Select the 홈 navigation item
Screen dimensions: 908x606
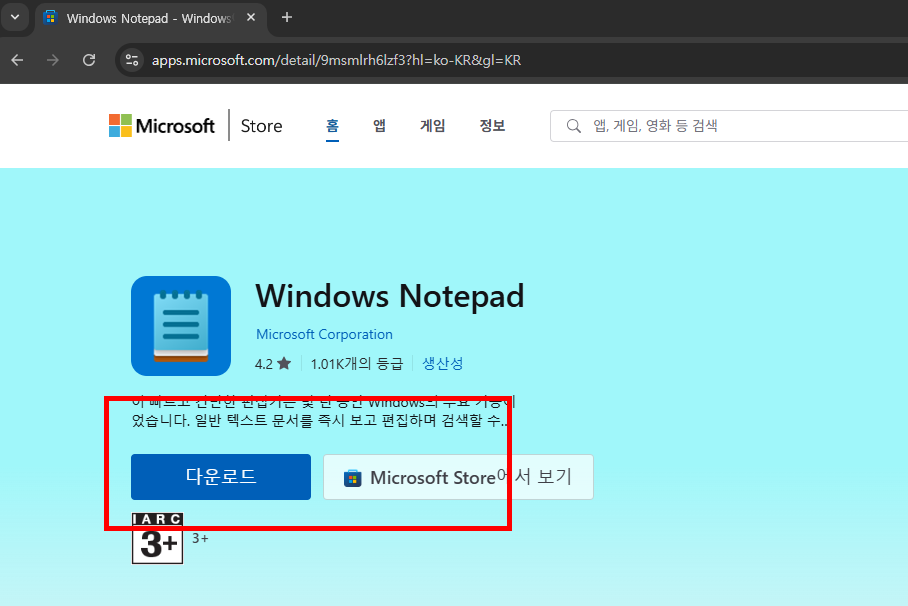point(332,126)
